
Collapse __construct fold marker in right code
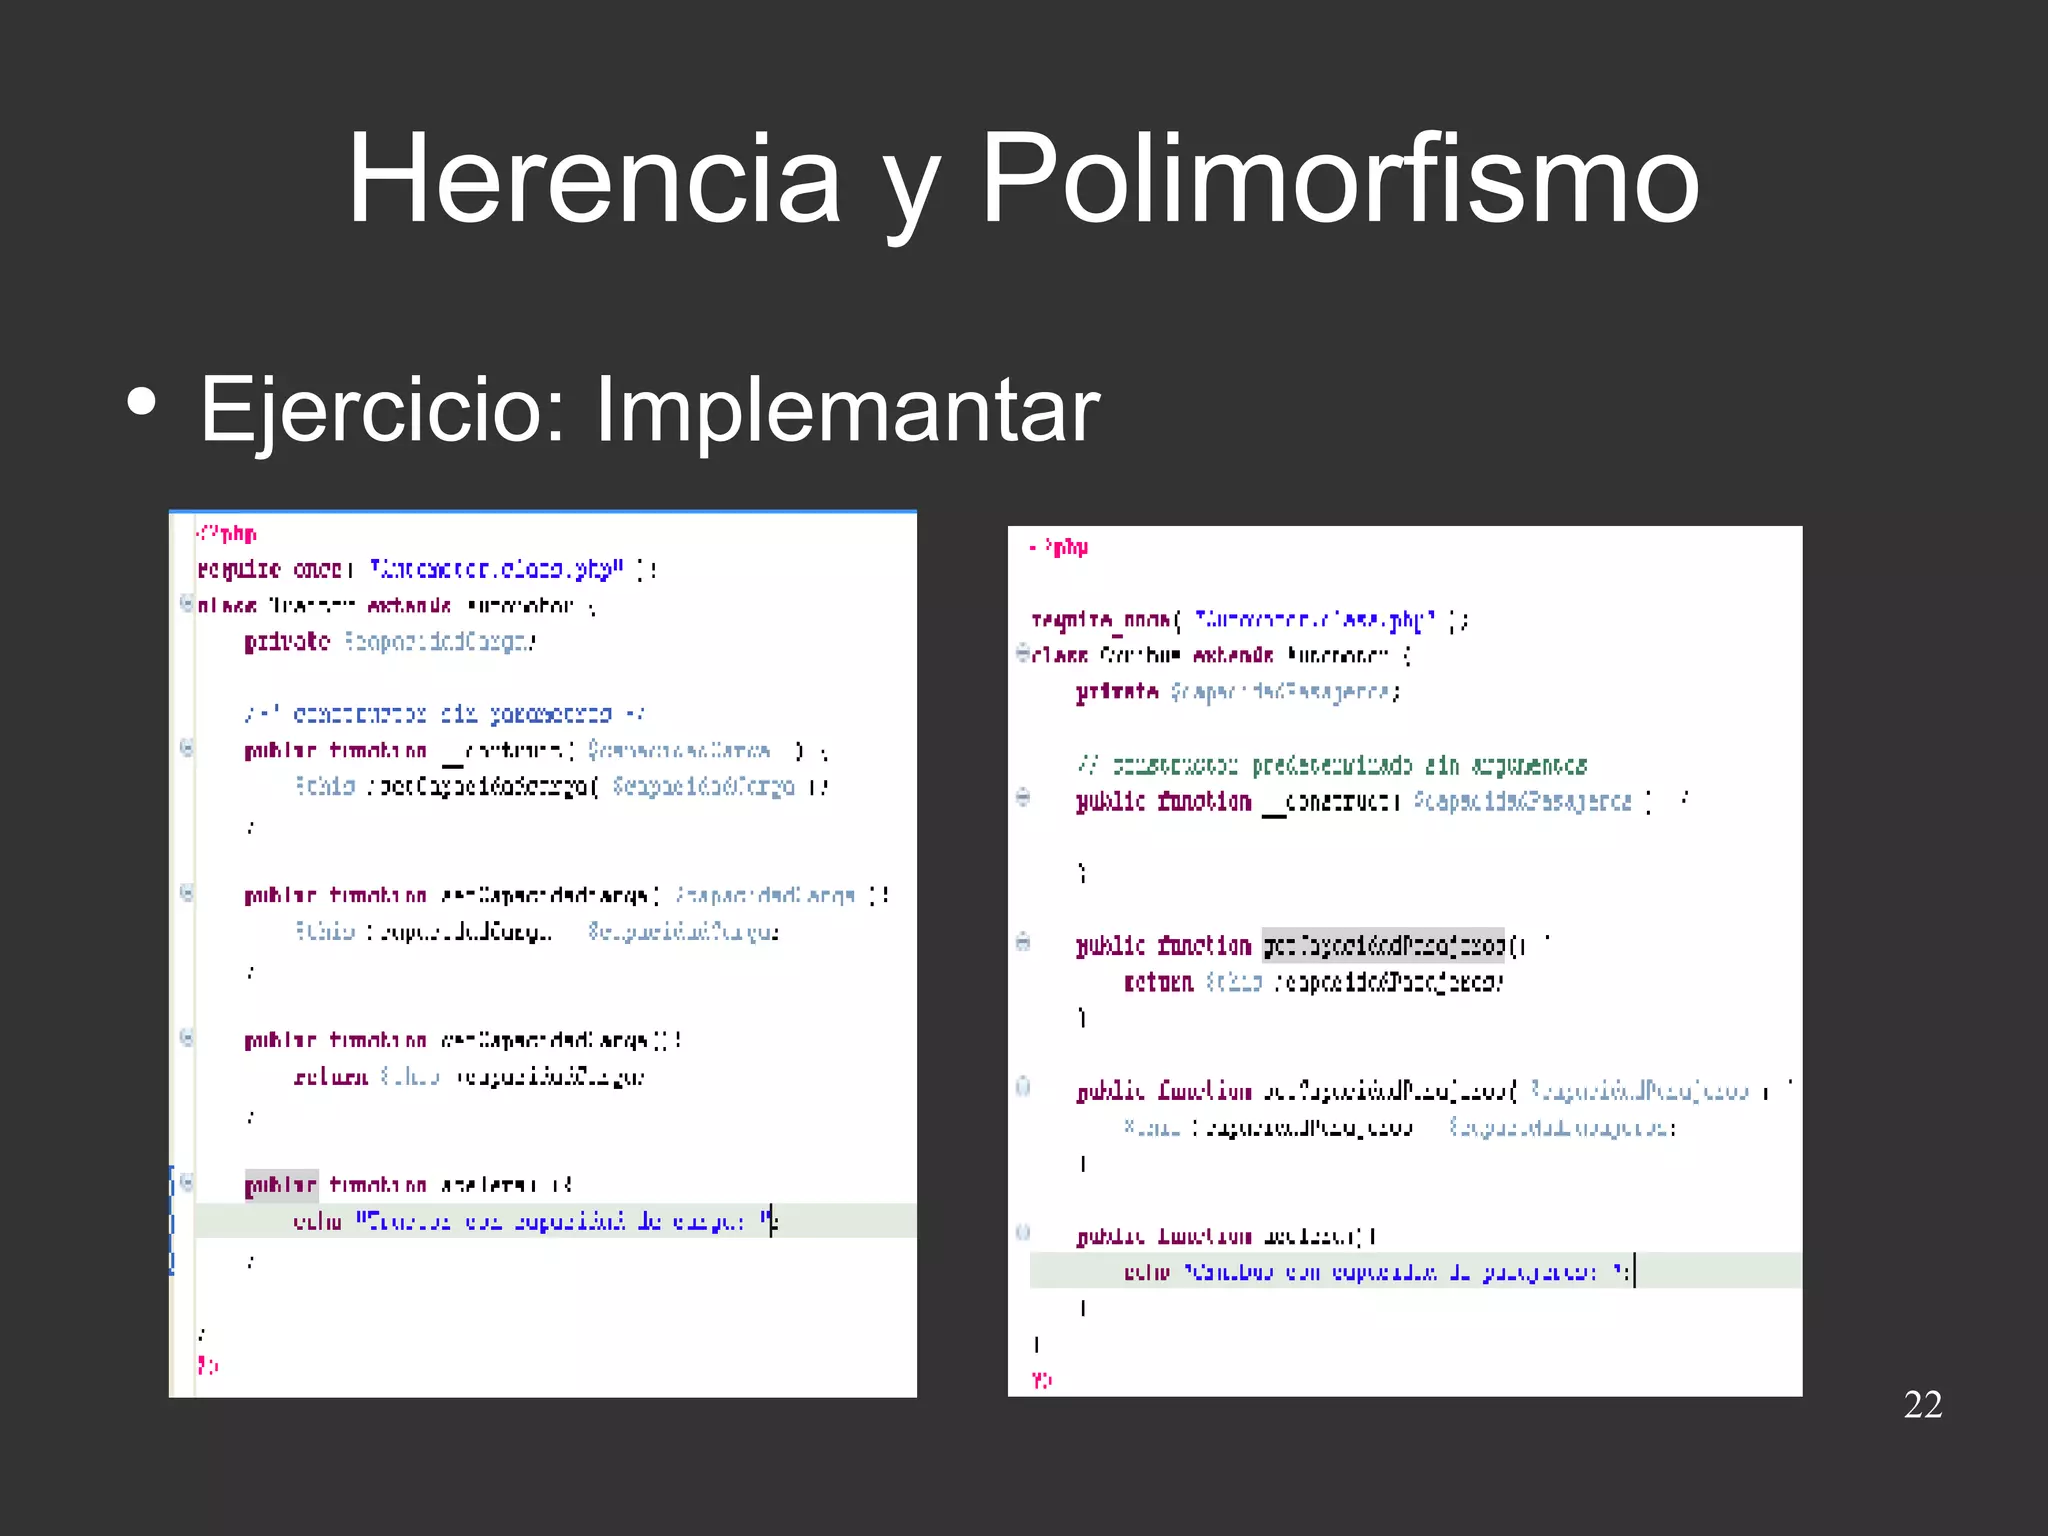pos(1023,797)
